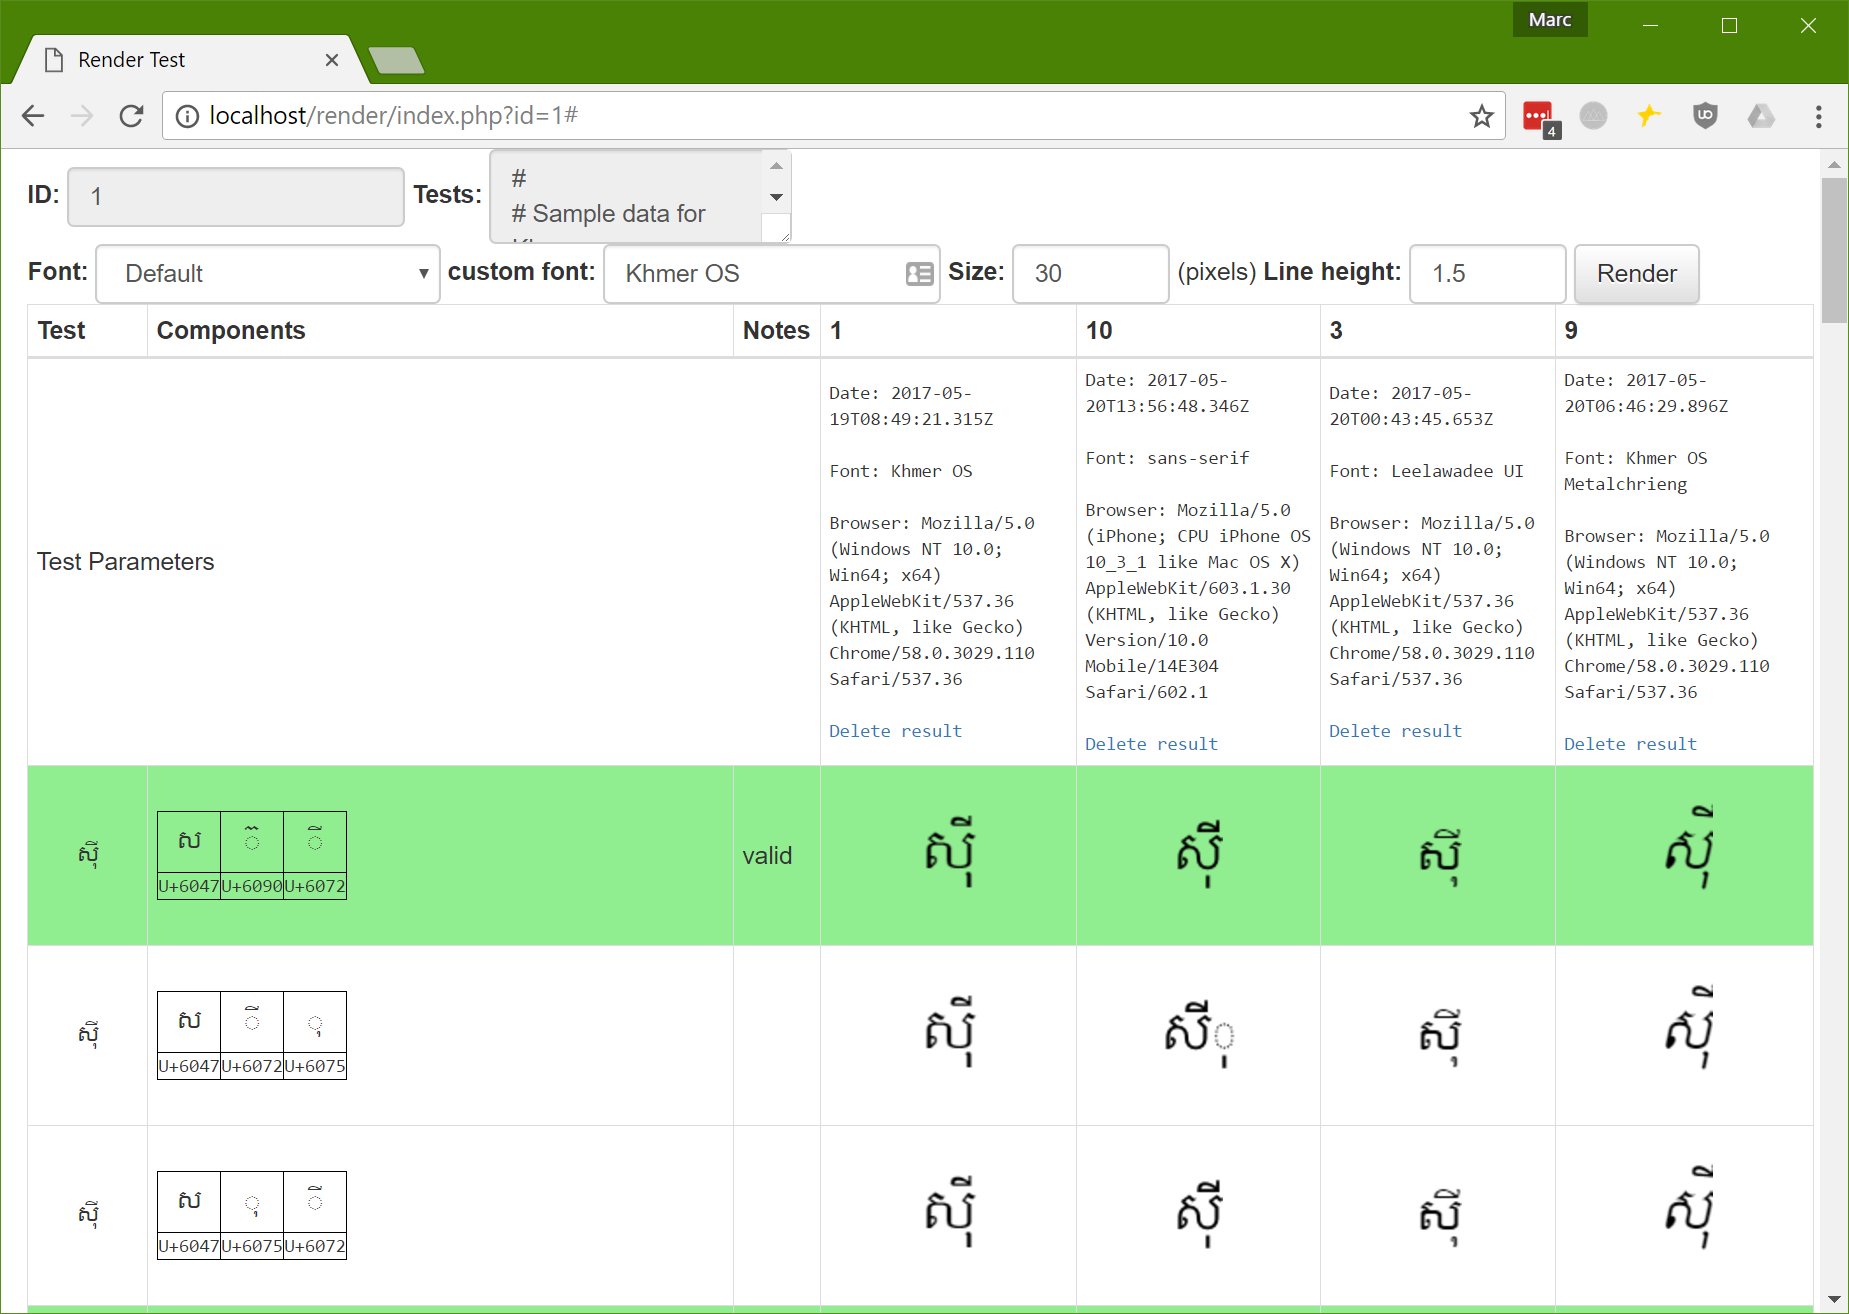Close the browser window
This screenshot has height=1314, width=1849.
point(1808,26)
